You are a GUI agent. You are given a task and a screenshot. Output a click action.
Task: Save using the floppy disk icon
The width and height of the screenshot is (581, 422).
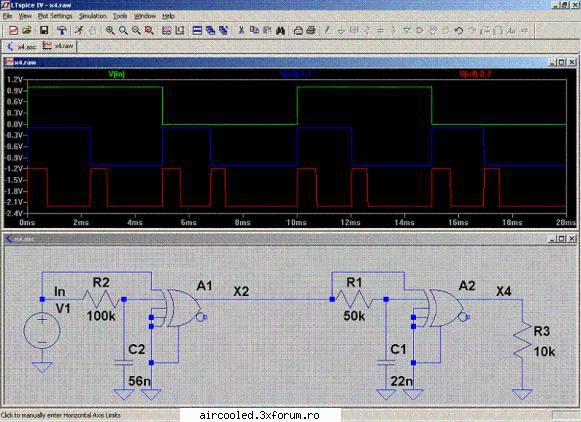coord(44,30)
